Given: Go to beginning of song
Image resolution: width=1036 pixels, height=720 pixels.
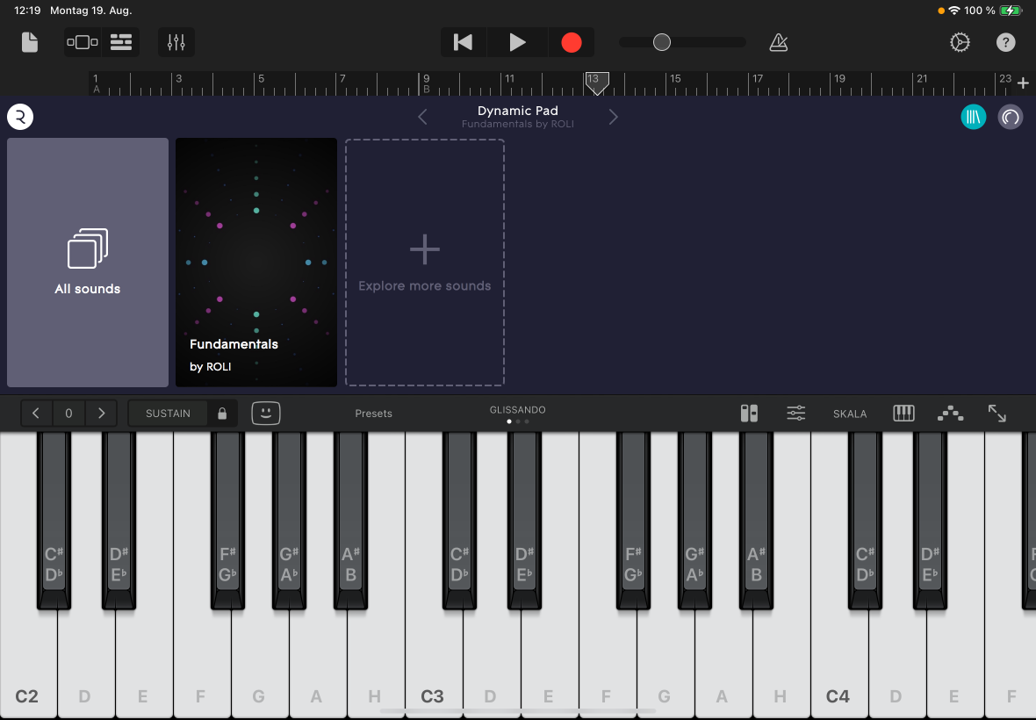Looking at the screenshot, I should (x=463, y=42).
